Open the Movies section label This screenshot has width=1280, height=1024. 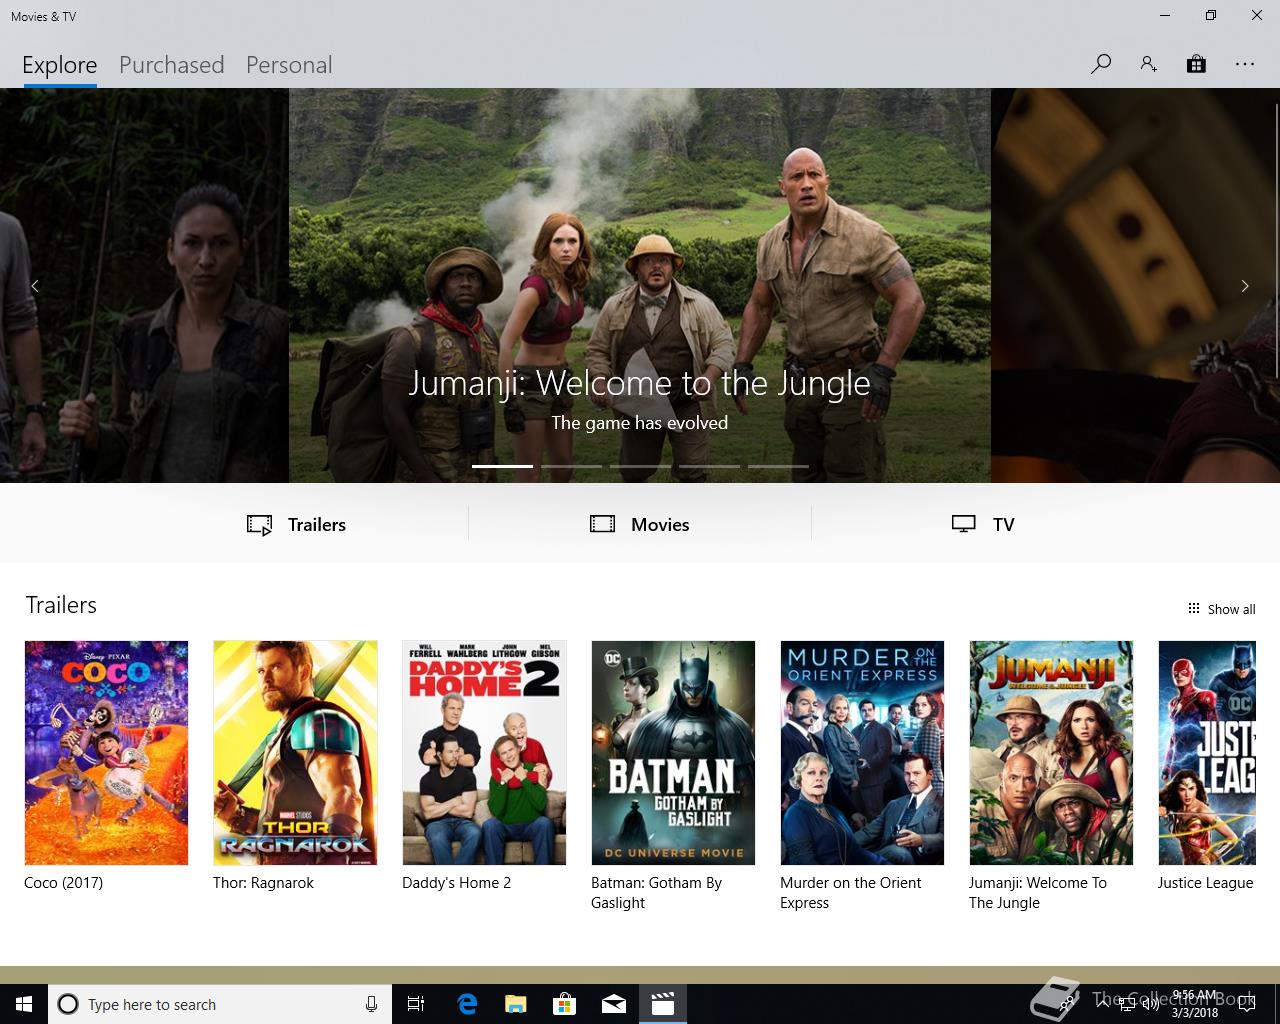click(x=660, y=524)
